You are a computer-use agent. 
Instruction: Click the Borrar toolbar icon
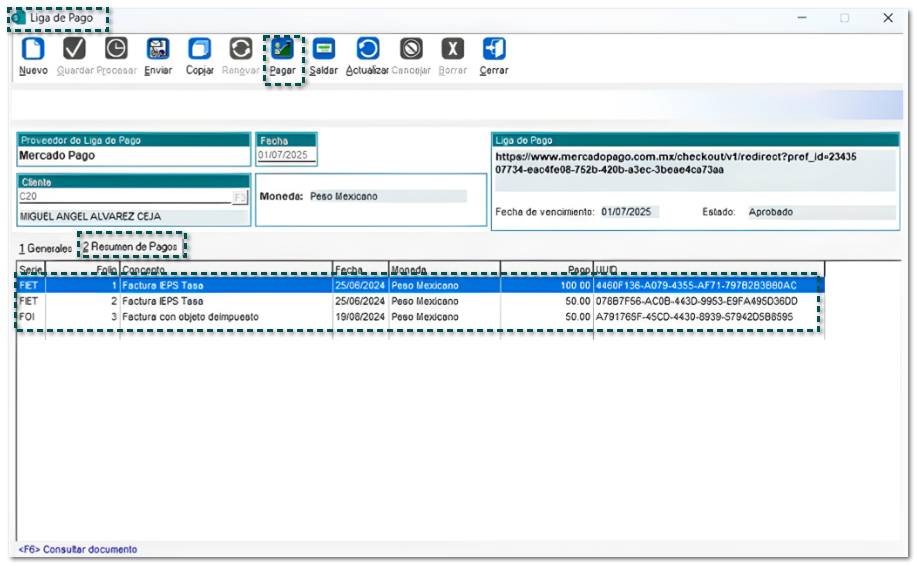[x=453, y=49]
